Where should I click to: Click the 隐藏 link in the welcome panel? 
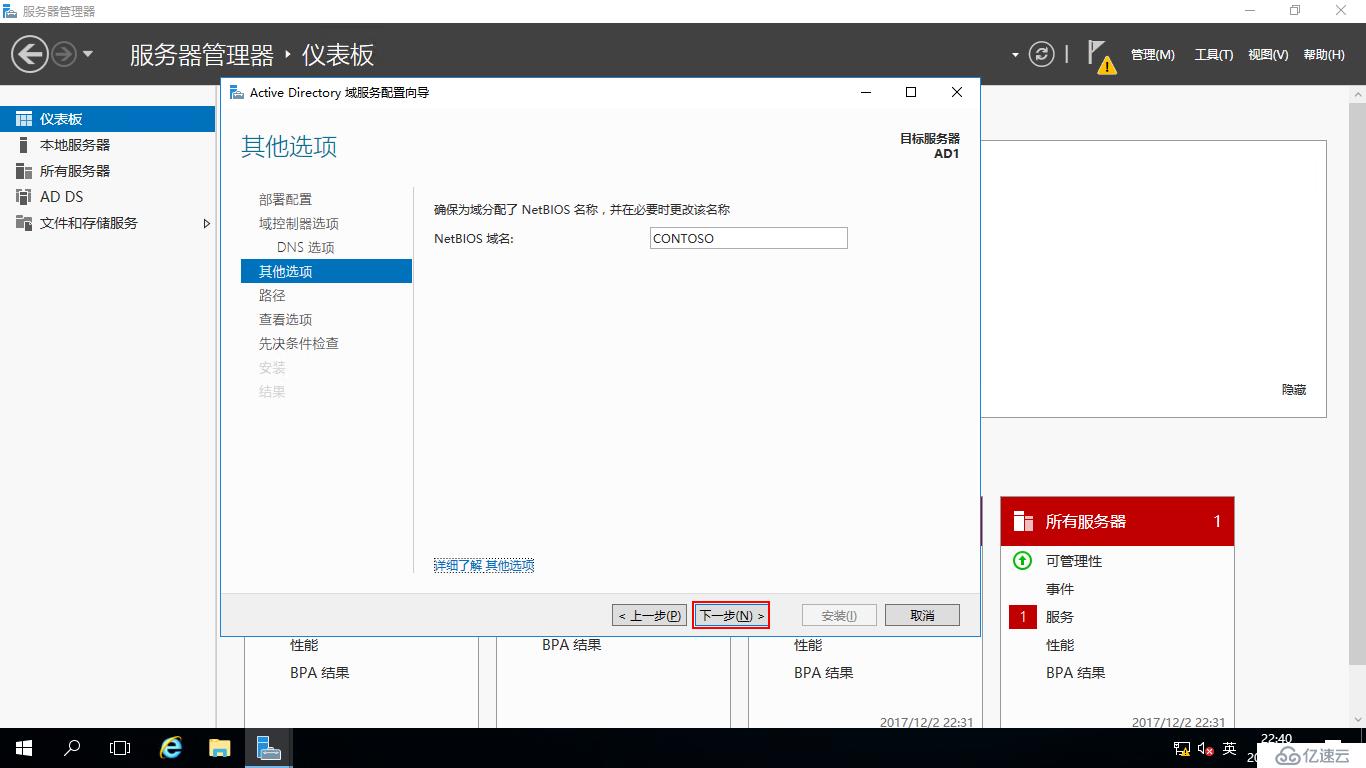tap(1294, 390)
